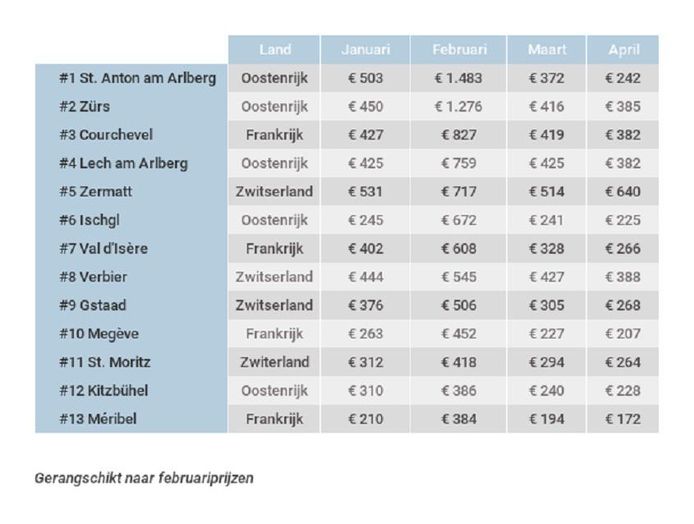Click the 'Gerangschikt naar februariprijzen' caption
The height and width of the screenshot is (524, 694).
click(x=144, y=478)
